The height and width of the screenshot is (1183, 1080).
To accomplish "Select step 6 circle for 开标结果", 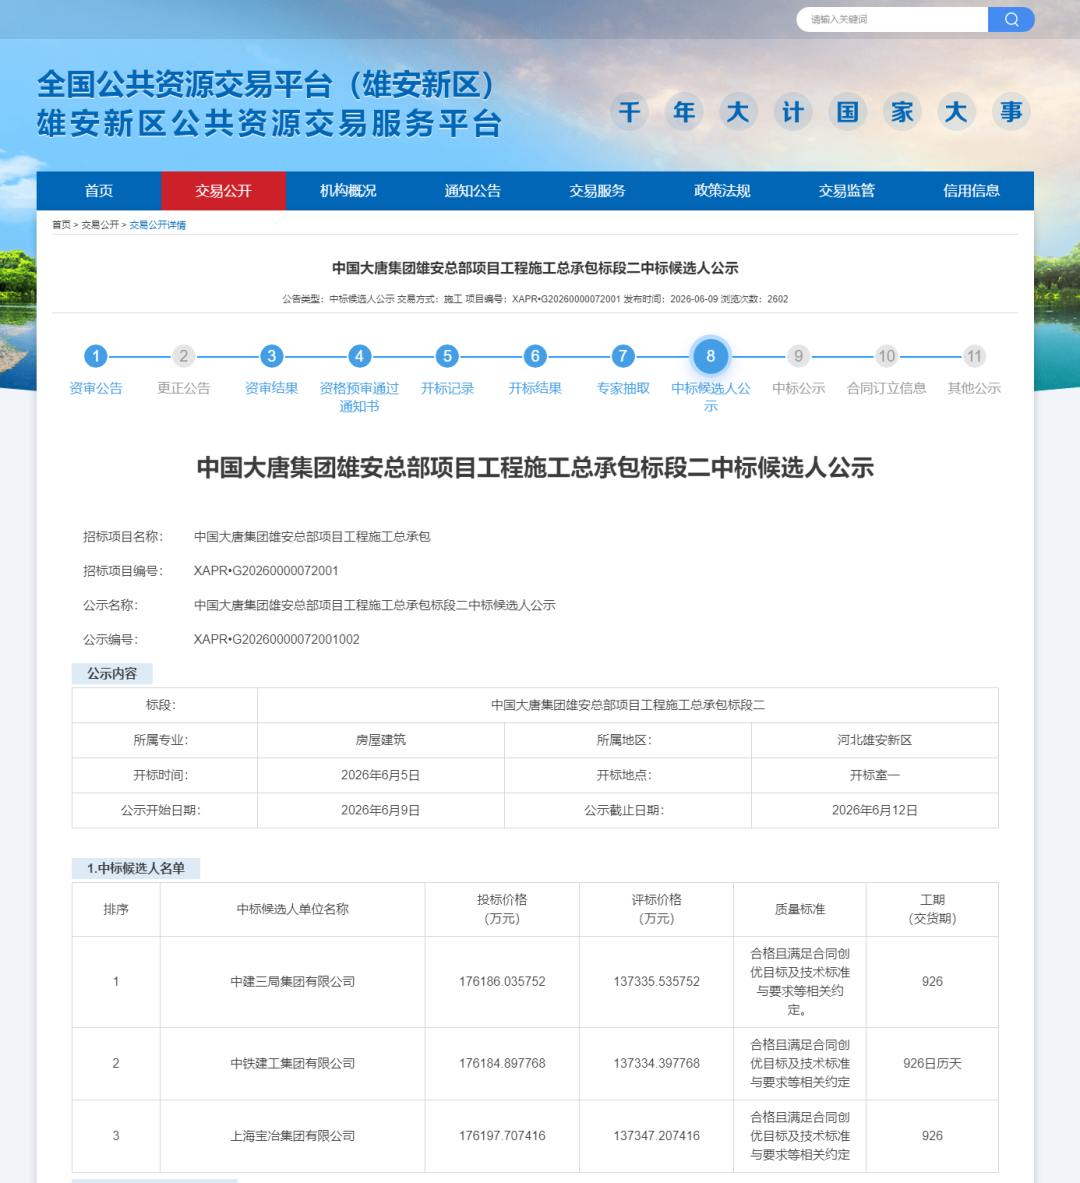I will point(535,356).
